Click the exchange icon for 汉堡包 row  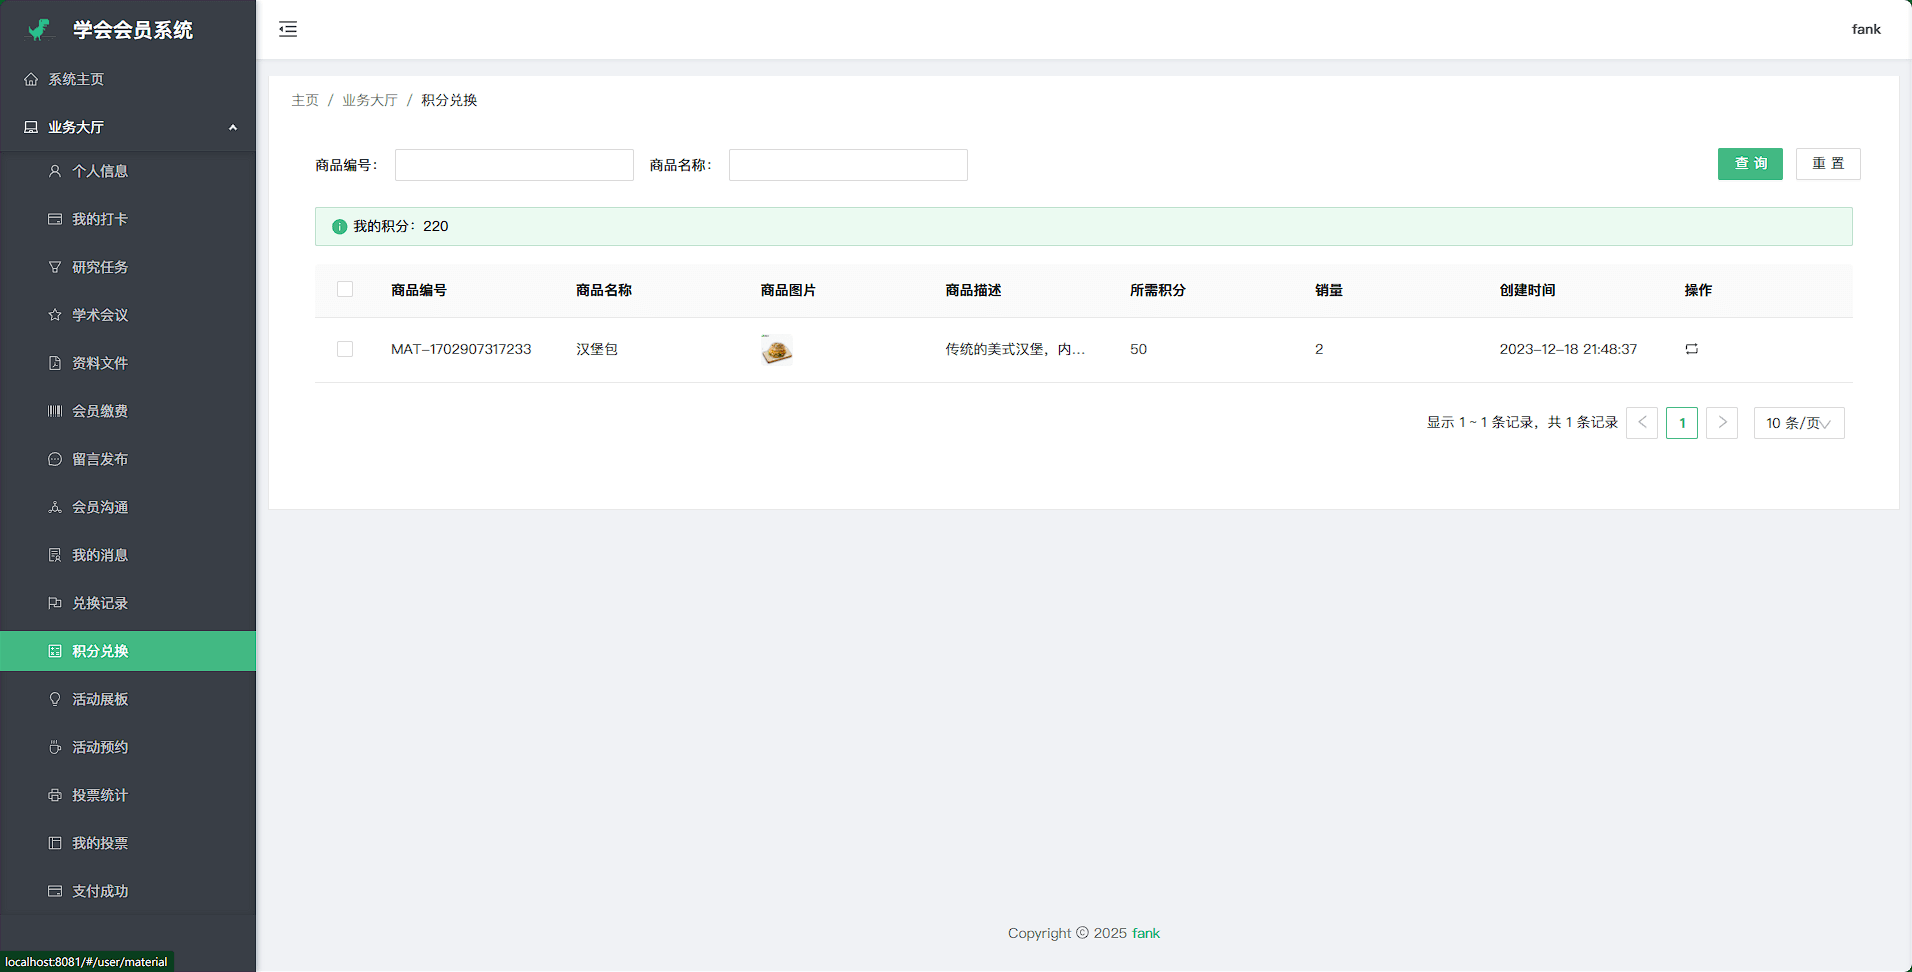[1691, 349]
